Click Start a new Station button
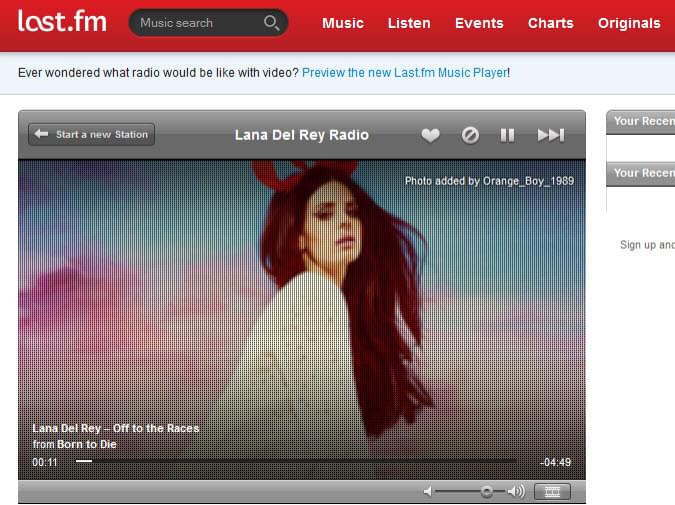Image resolution: width=675 pixels, height=505 pixels. click(x=92, y=134)
